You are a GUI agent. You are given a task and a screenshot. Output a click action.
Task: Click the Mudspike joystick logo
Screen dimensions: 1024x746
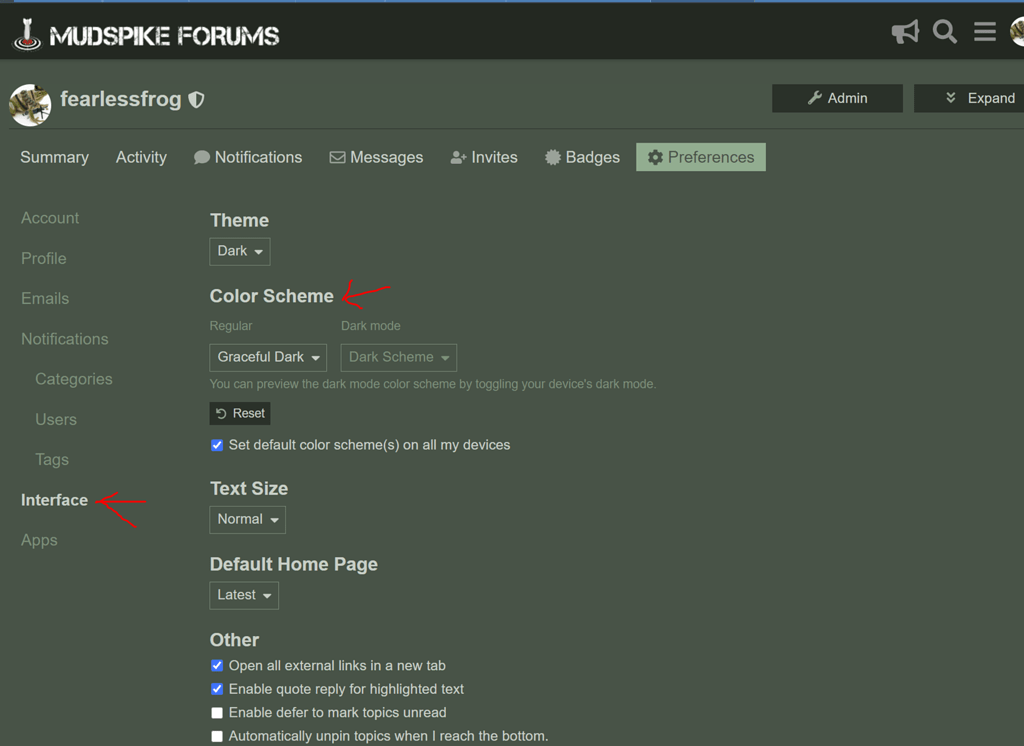point(27,32)
